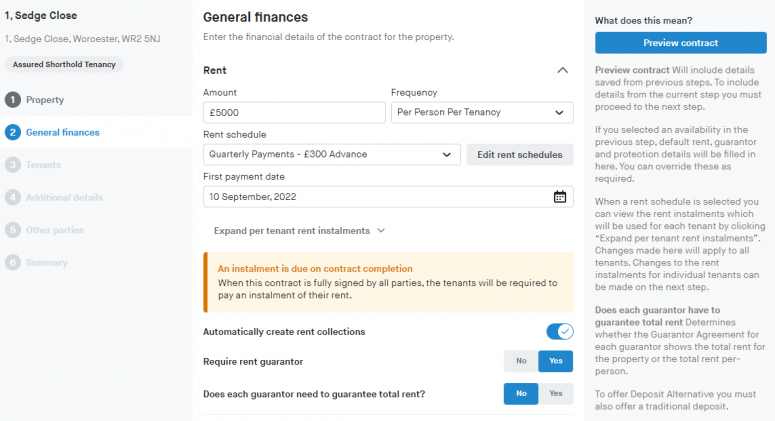The height and width of the screenshot is (421, 775).
Task: Click the step 1 Property number icon
Action: point(13,100)
